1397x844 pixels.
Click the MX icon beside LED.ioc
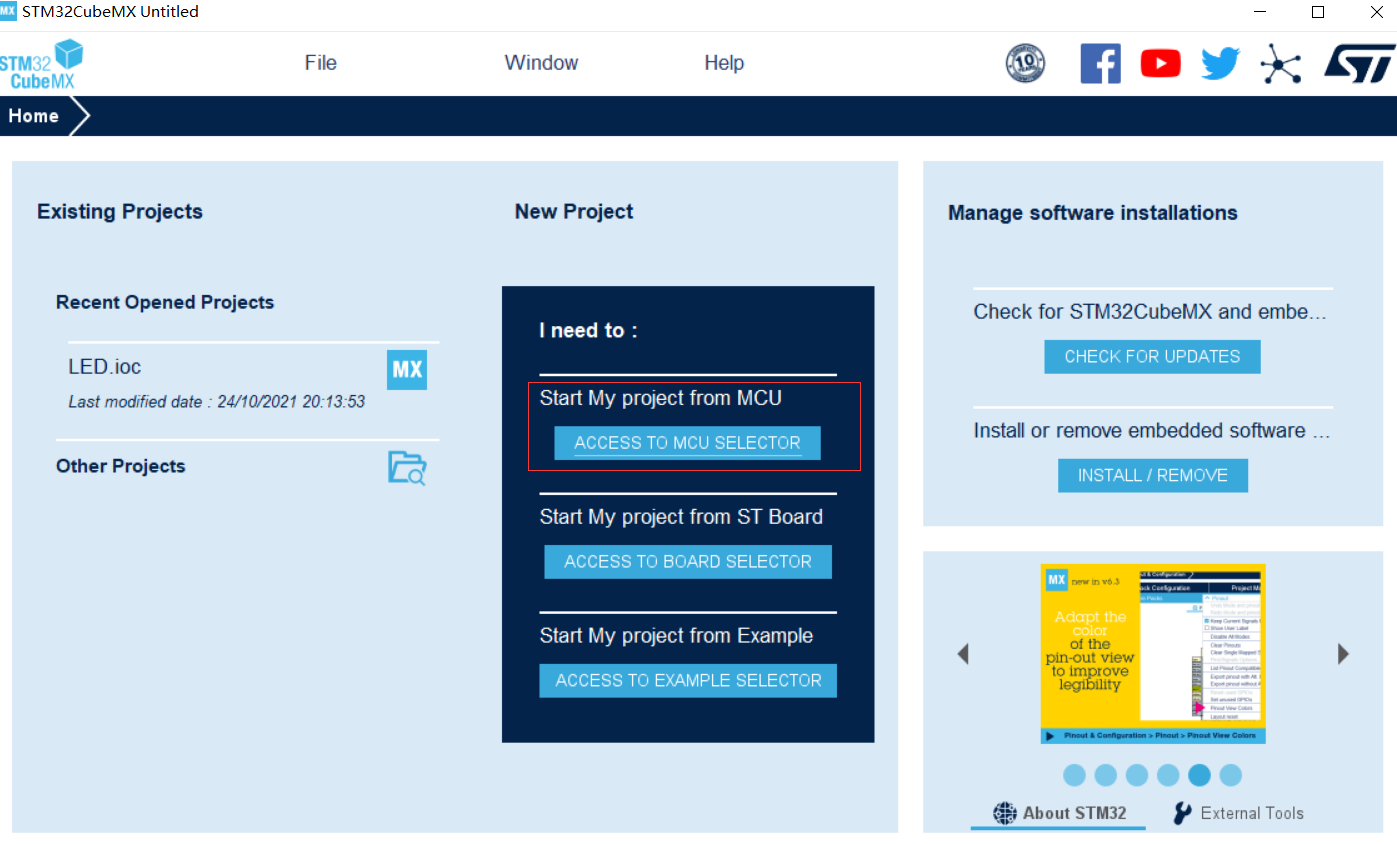pyautogui.click(x=407, y=370)
